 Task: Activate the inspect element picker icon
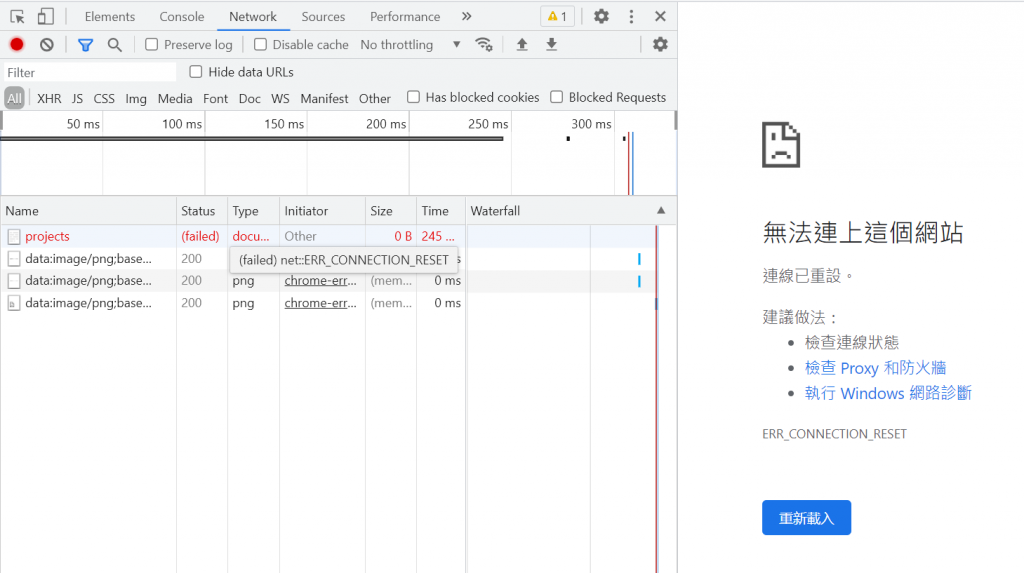(18, 16)
